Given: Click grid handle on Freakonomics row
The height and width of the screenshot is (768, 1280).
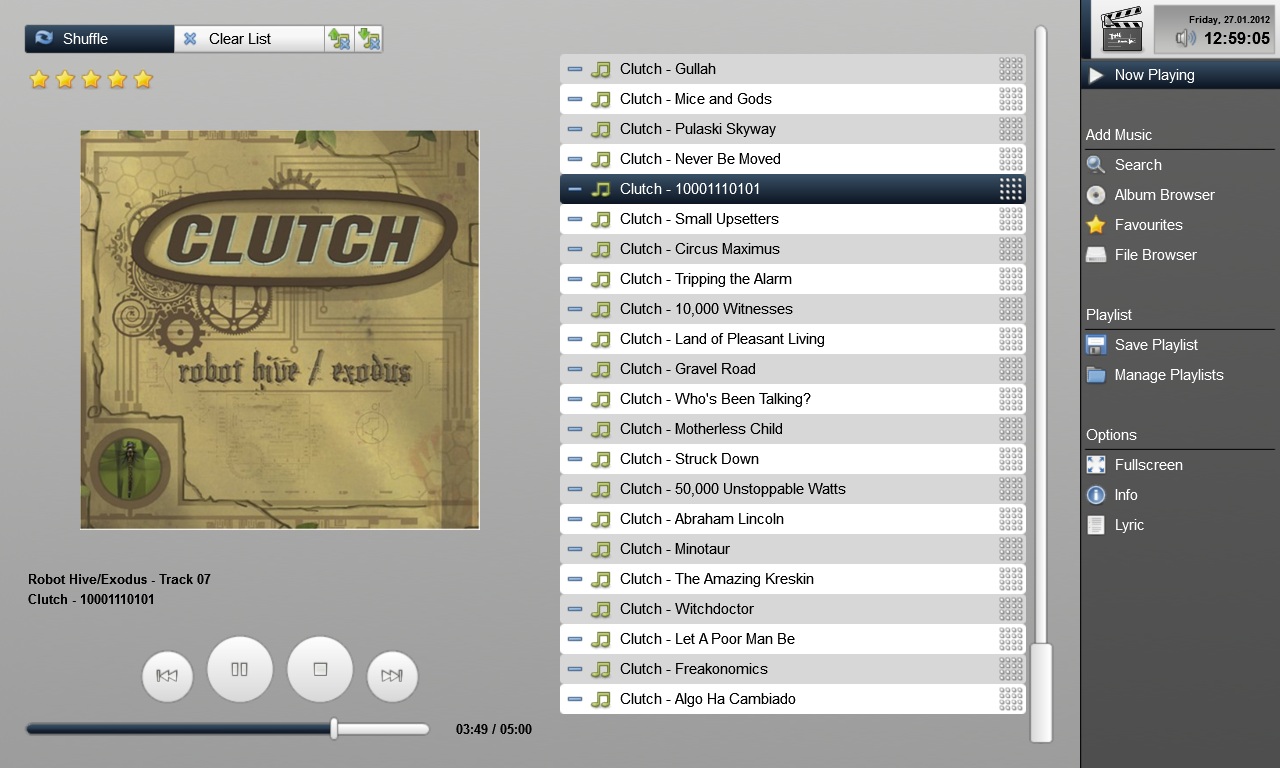Looking at the screenshot, I should pyautogui.click(x=1011, y=669).
